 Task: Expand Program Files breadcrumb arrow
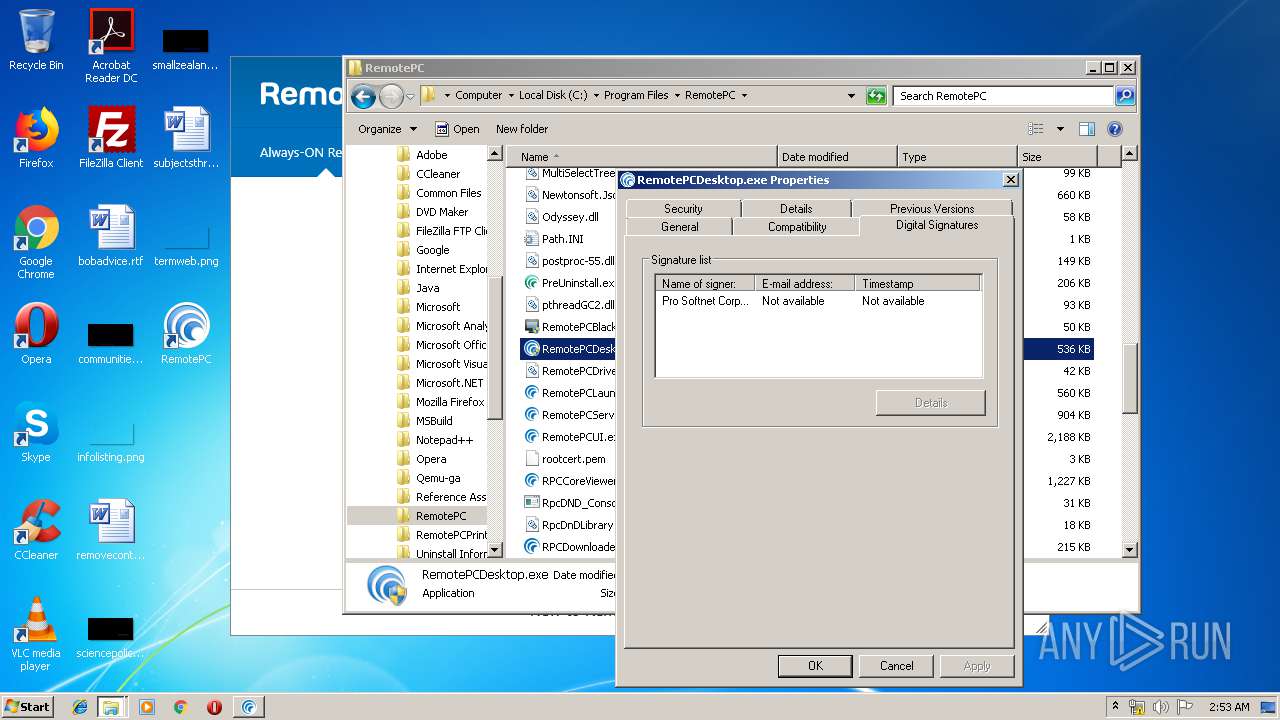pyautogui.click(x=677, y=96)
